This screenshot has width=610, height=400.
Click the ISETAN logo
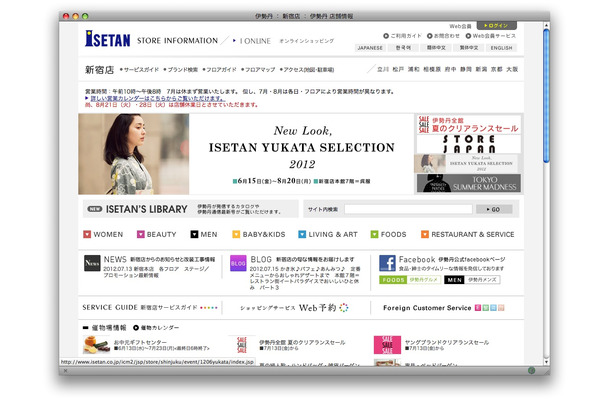(108, 39)
